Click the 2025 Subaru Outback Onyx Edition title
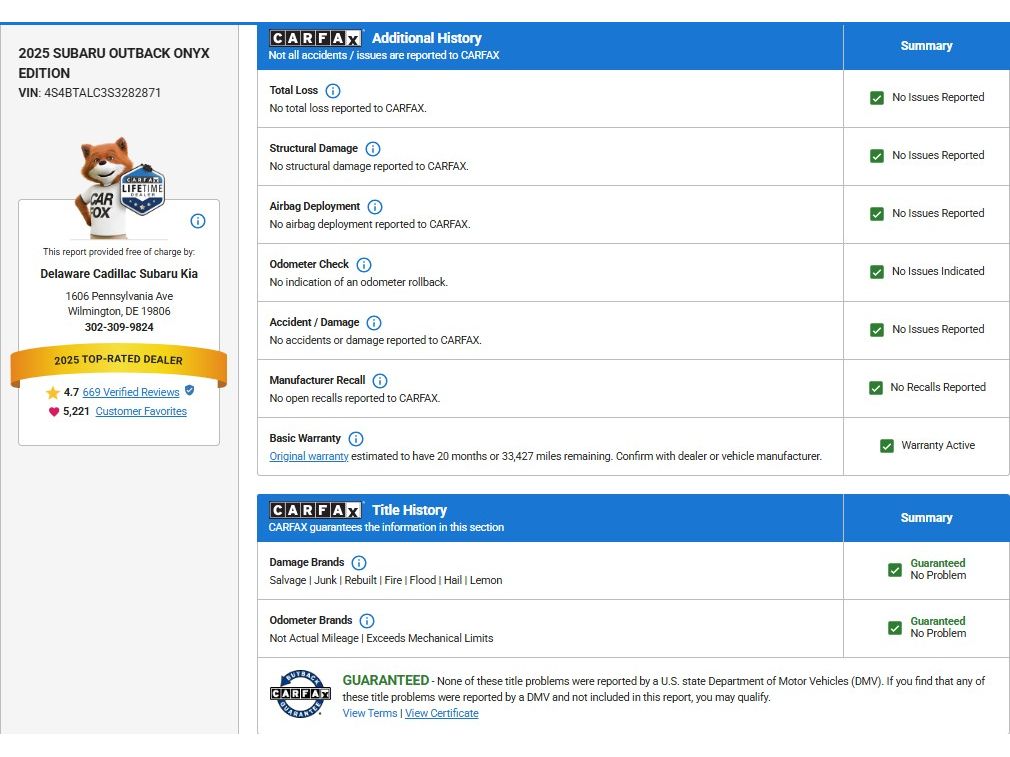Screen dimensions: 1010x757 coord(114,63)
